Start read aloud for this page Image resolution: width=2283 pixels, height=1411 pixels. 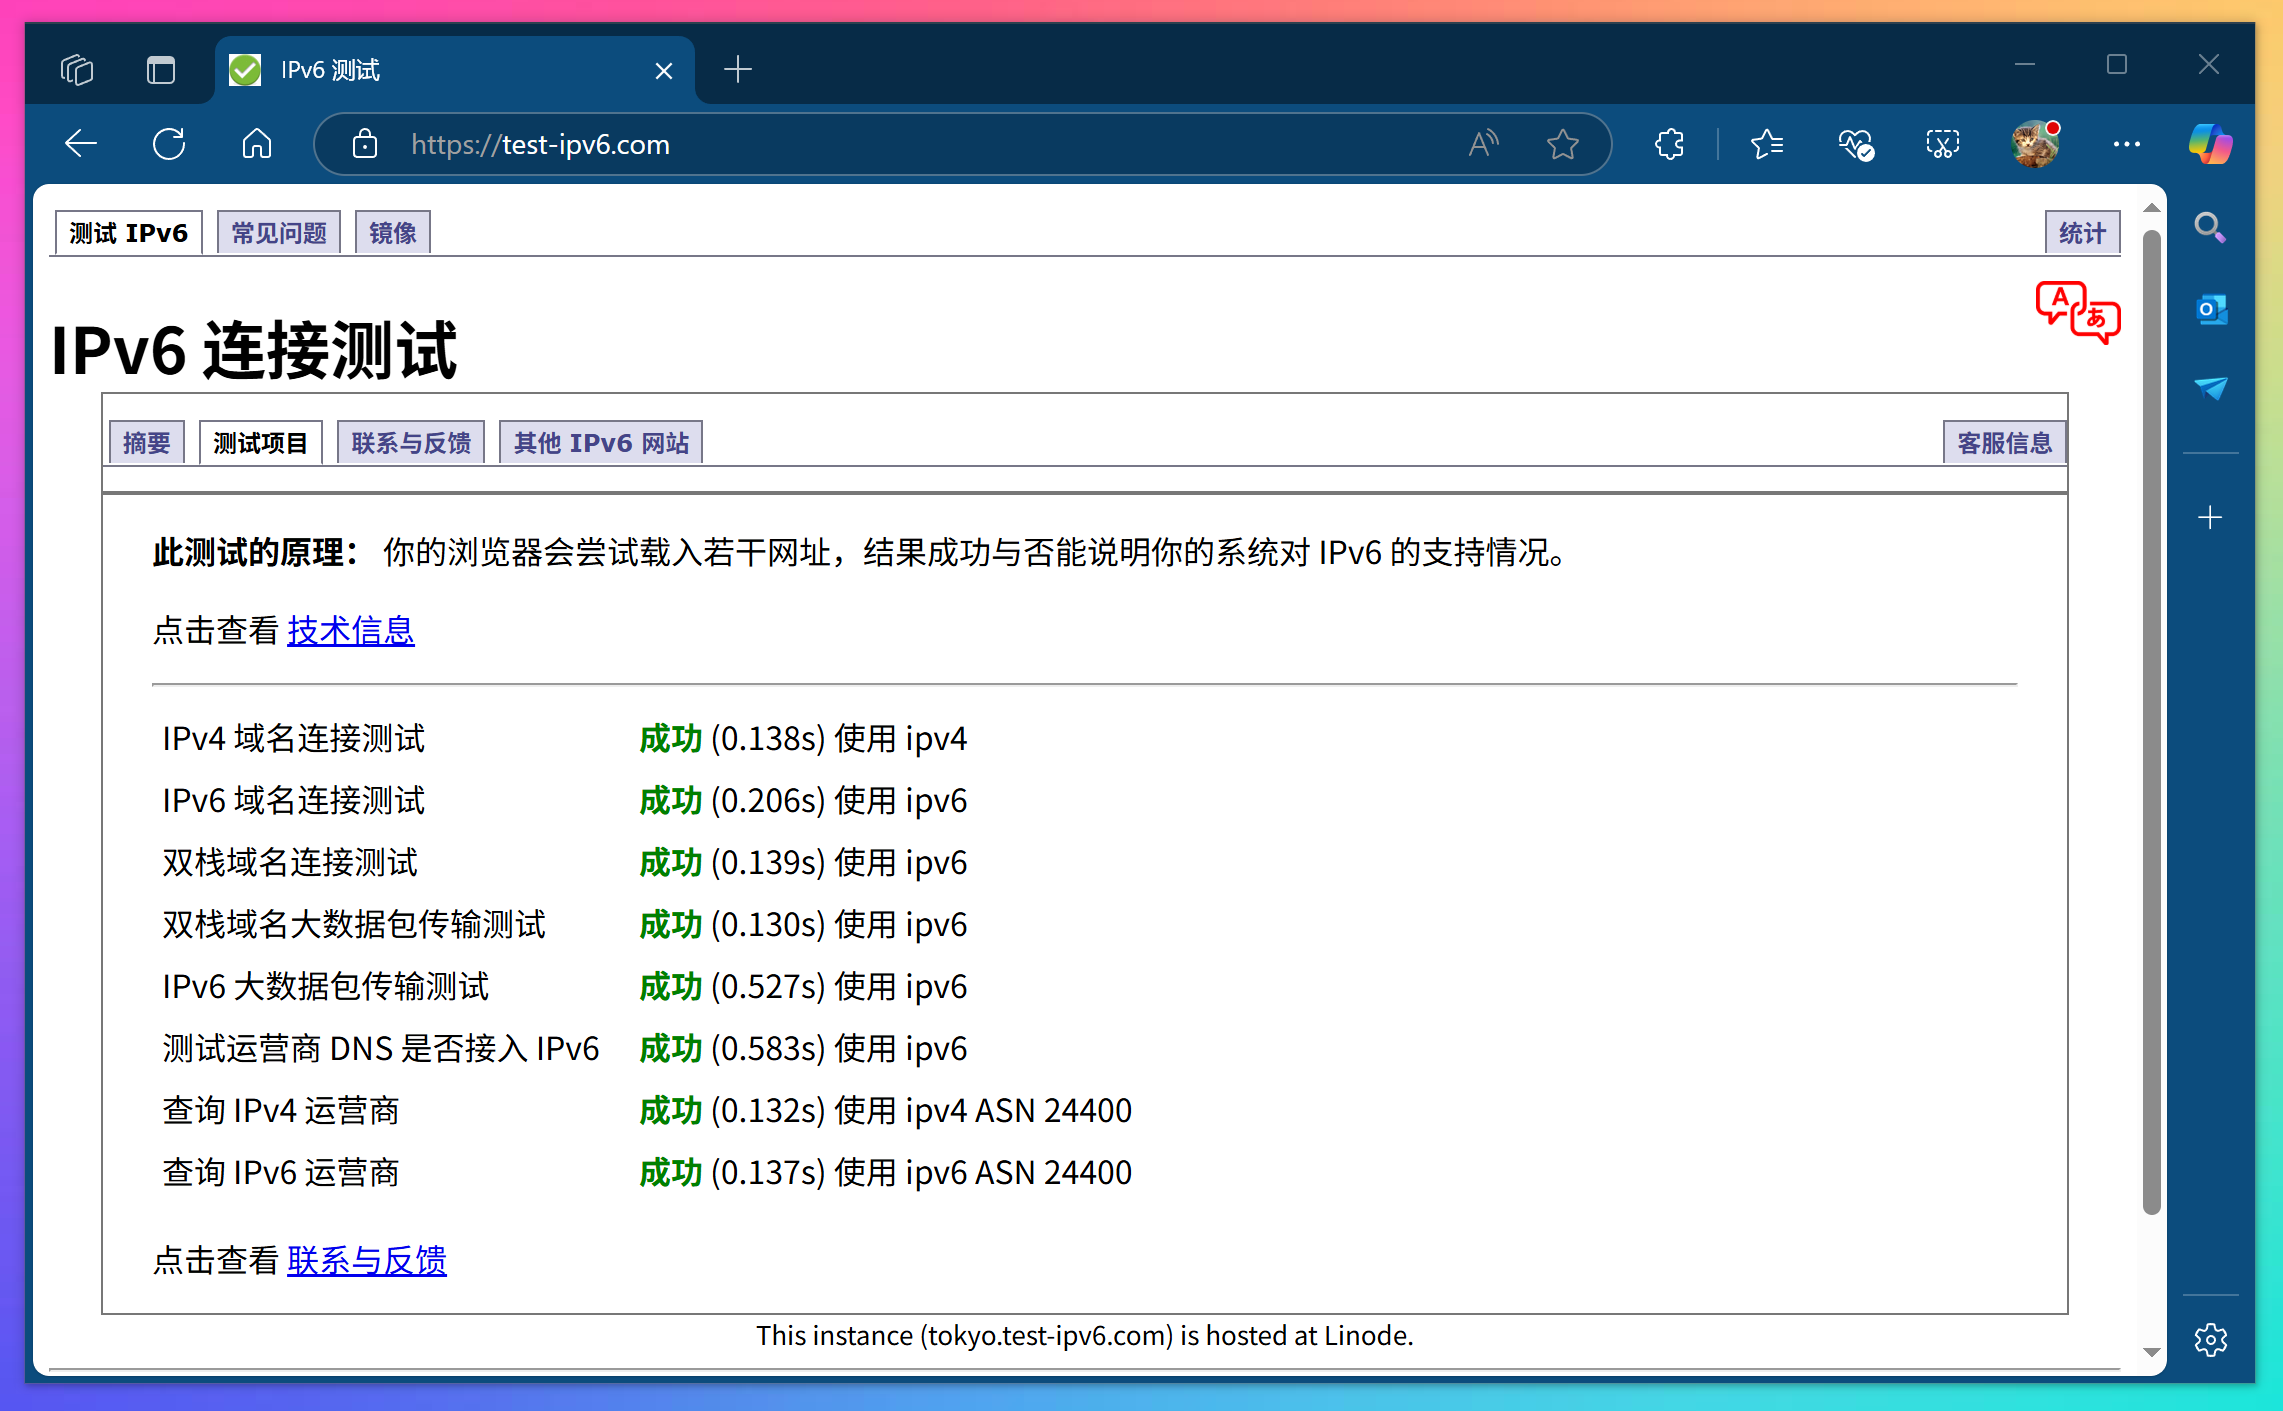1482,143
